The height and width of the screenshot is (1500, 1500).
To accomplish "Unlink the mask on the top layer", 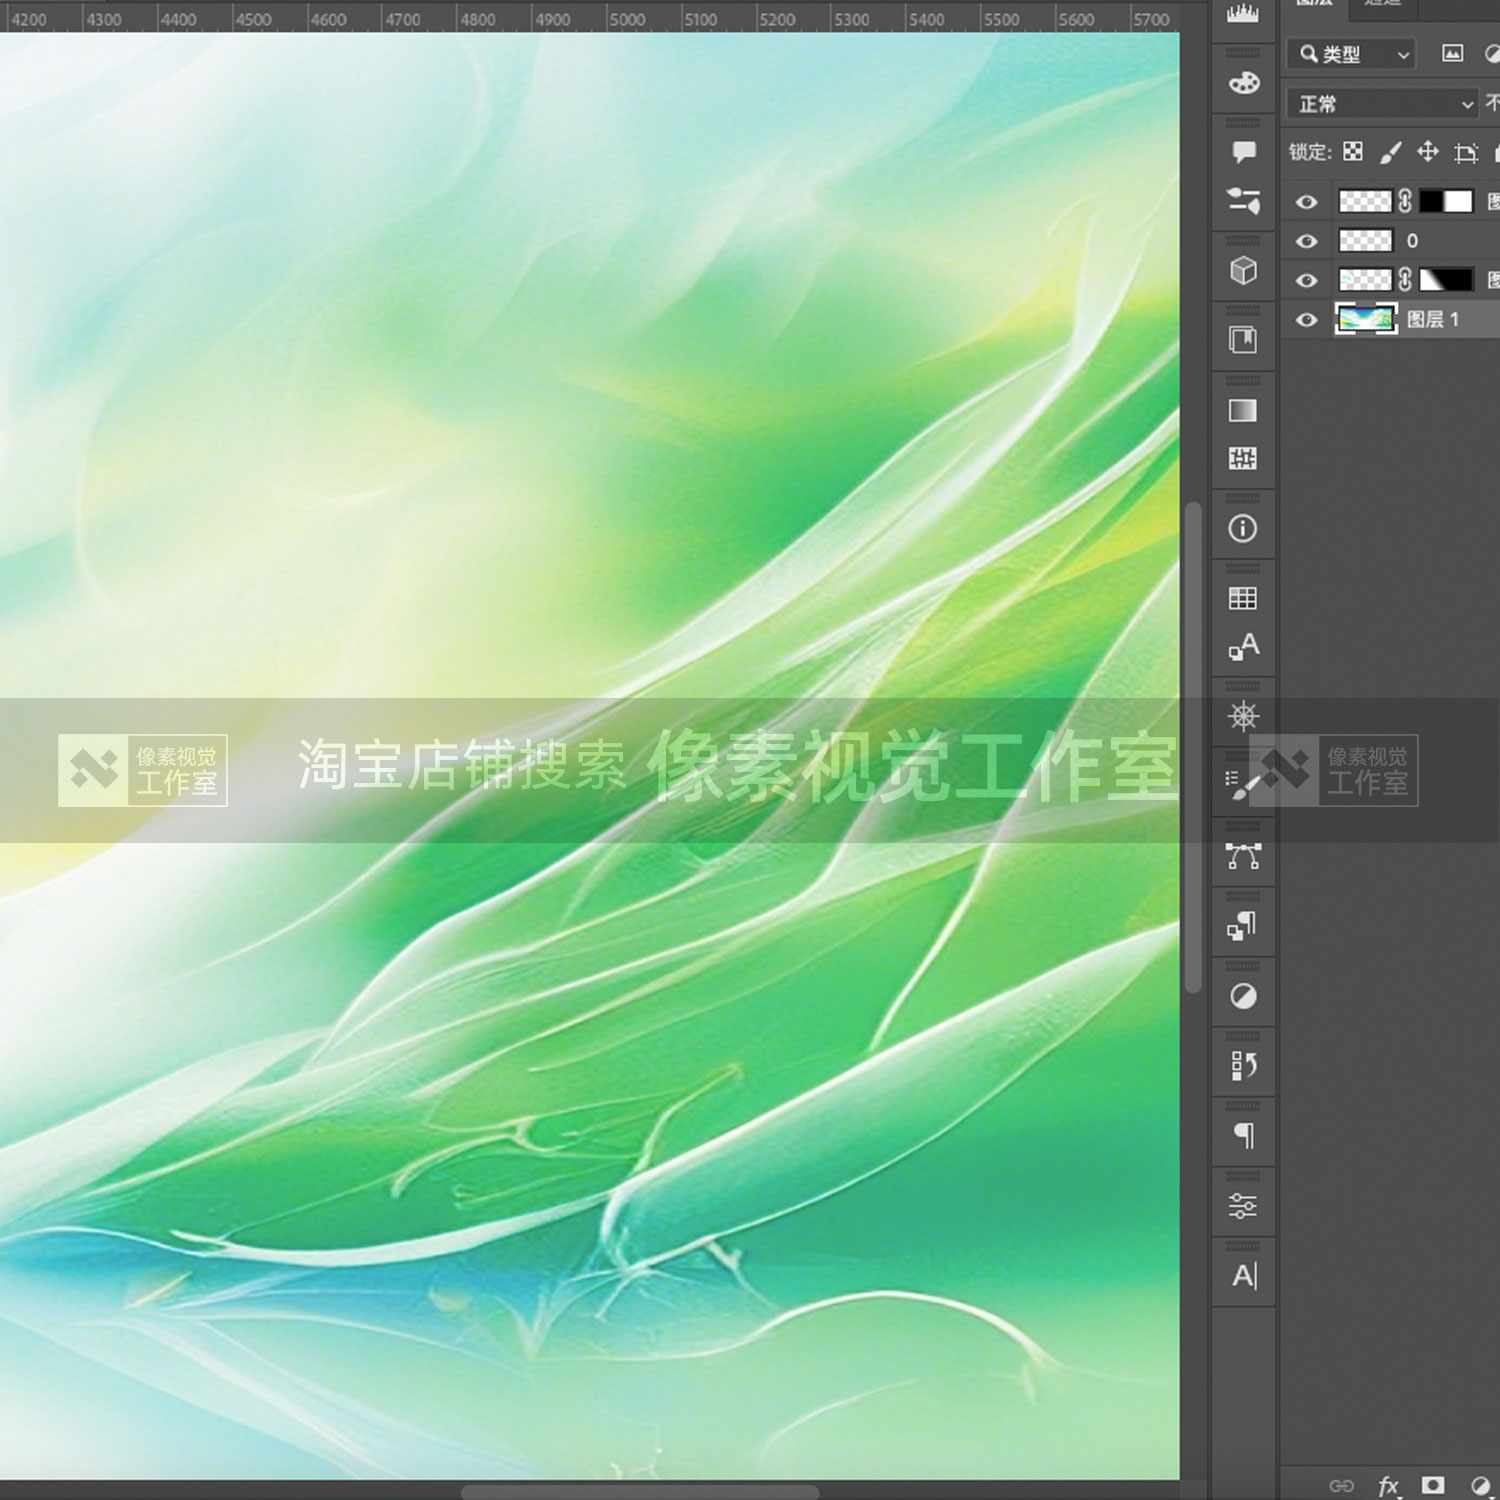I will 1405,201.
